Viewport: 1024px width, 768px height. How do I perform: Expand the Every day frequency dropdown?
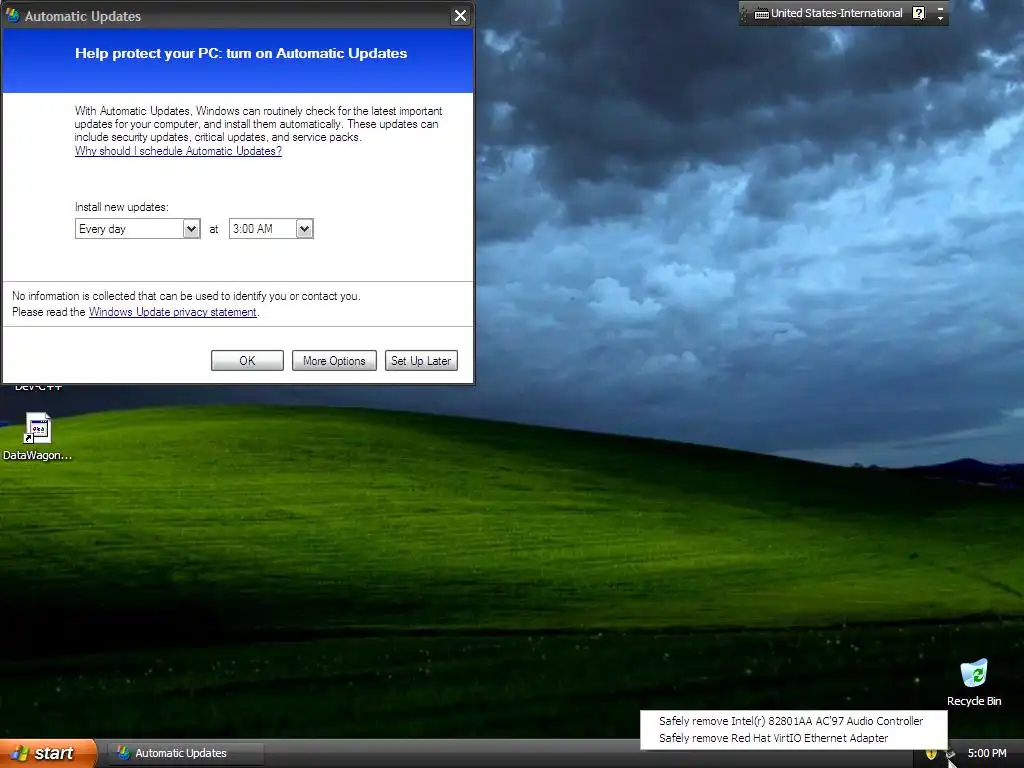tap(191, 229)
